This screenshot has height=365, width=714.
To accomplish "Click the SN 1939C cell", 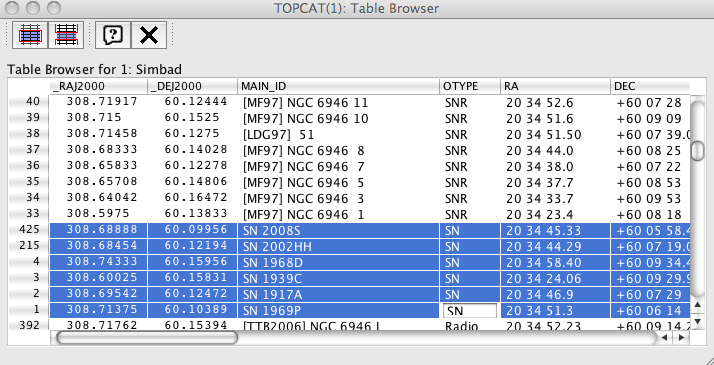I will (x=338, y=279).
